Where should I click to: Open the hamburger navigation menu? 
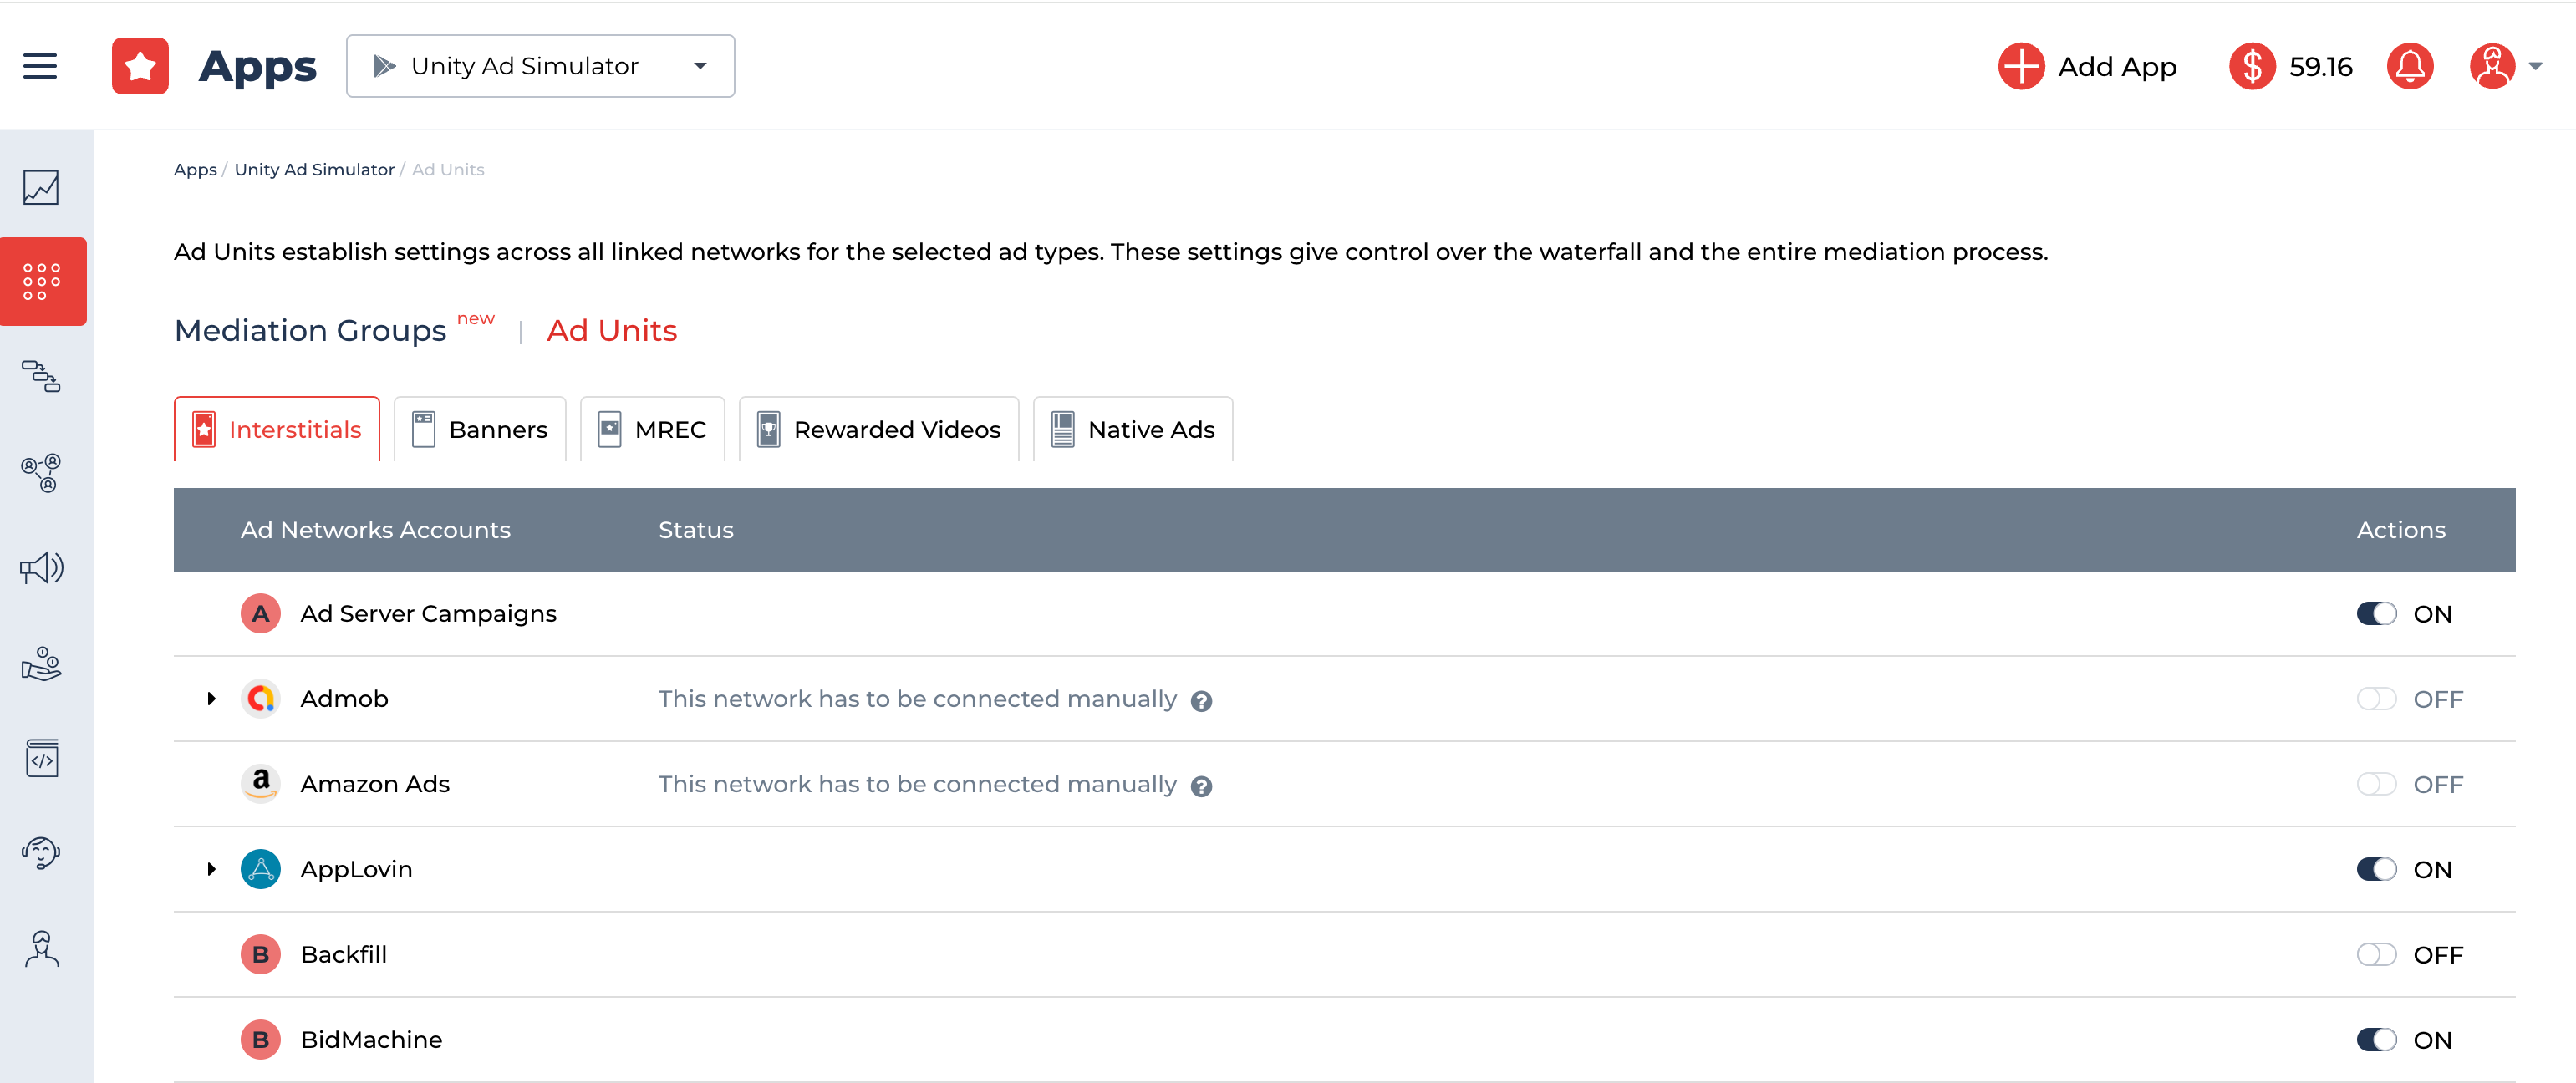coord(40,66)
